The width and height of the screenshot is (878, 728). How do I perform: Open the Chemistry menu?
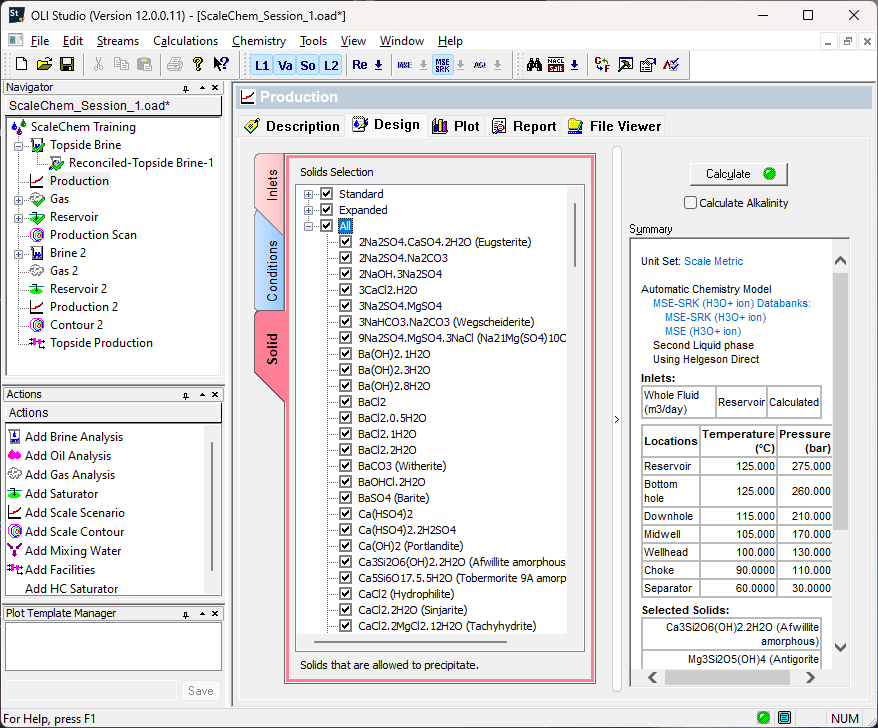pyautogui.click(x=259, y=41)
